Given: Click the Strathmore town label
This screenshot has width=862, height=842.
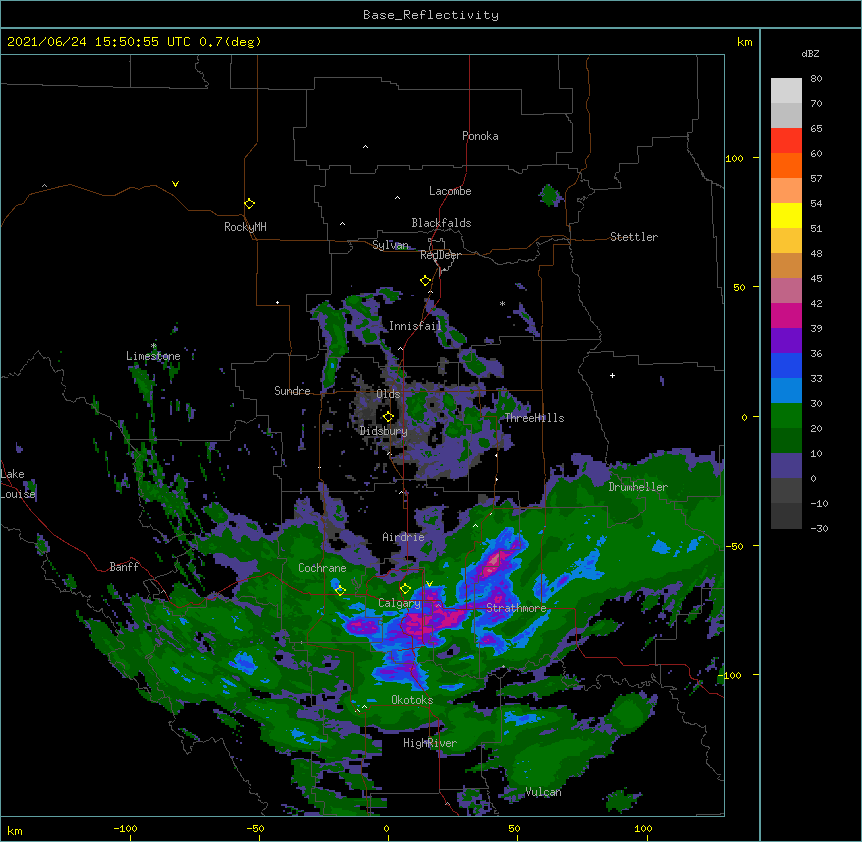Looking at the screenshot, I should pyautogui.click(x=516, y=608).
